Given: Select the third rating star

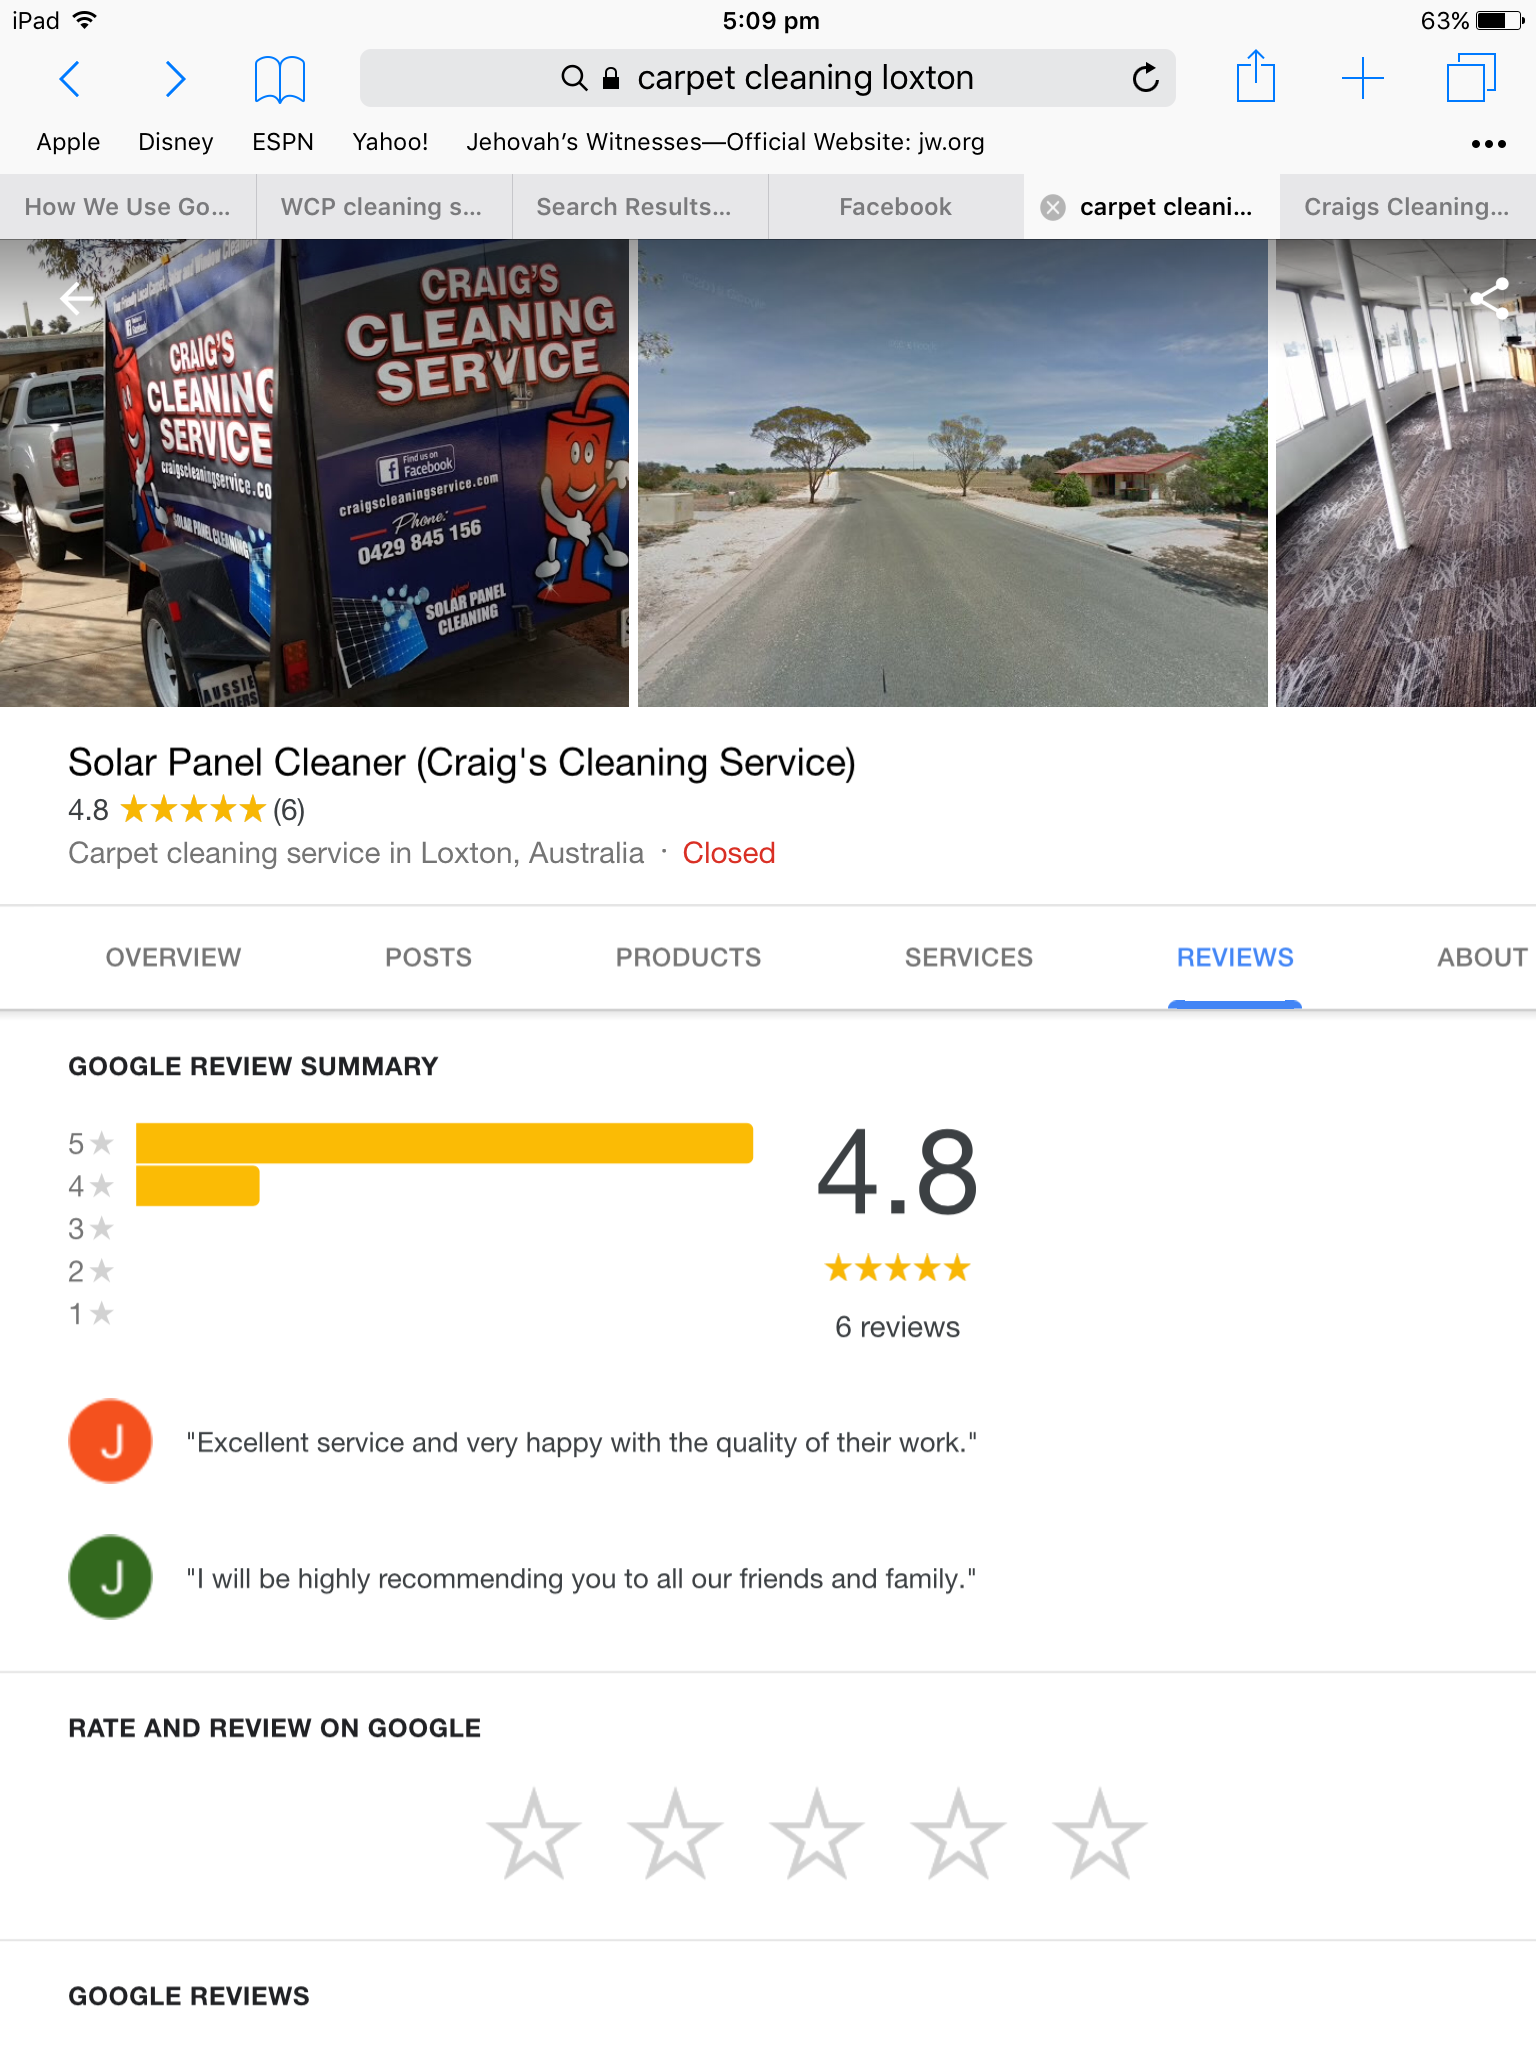Looking at the screenshot, I should tap(817, 1834).
